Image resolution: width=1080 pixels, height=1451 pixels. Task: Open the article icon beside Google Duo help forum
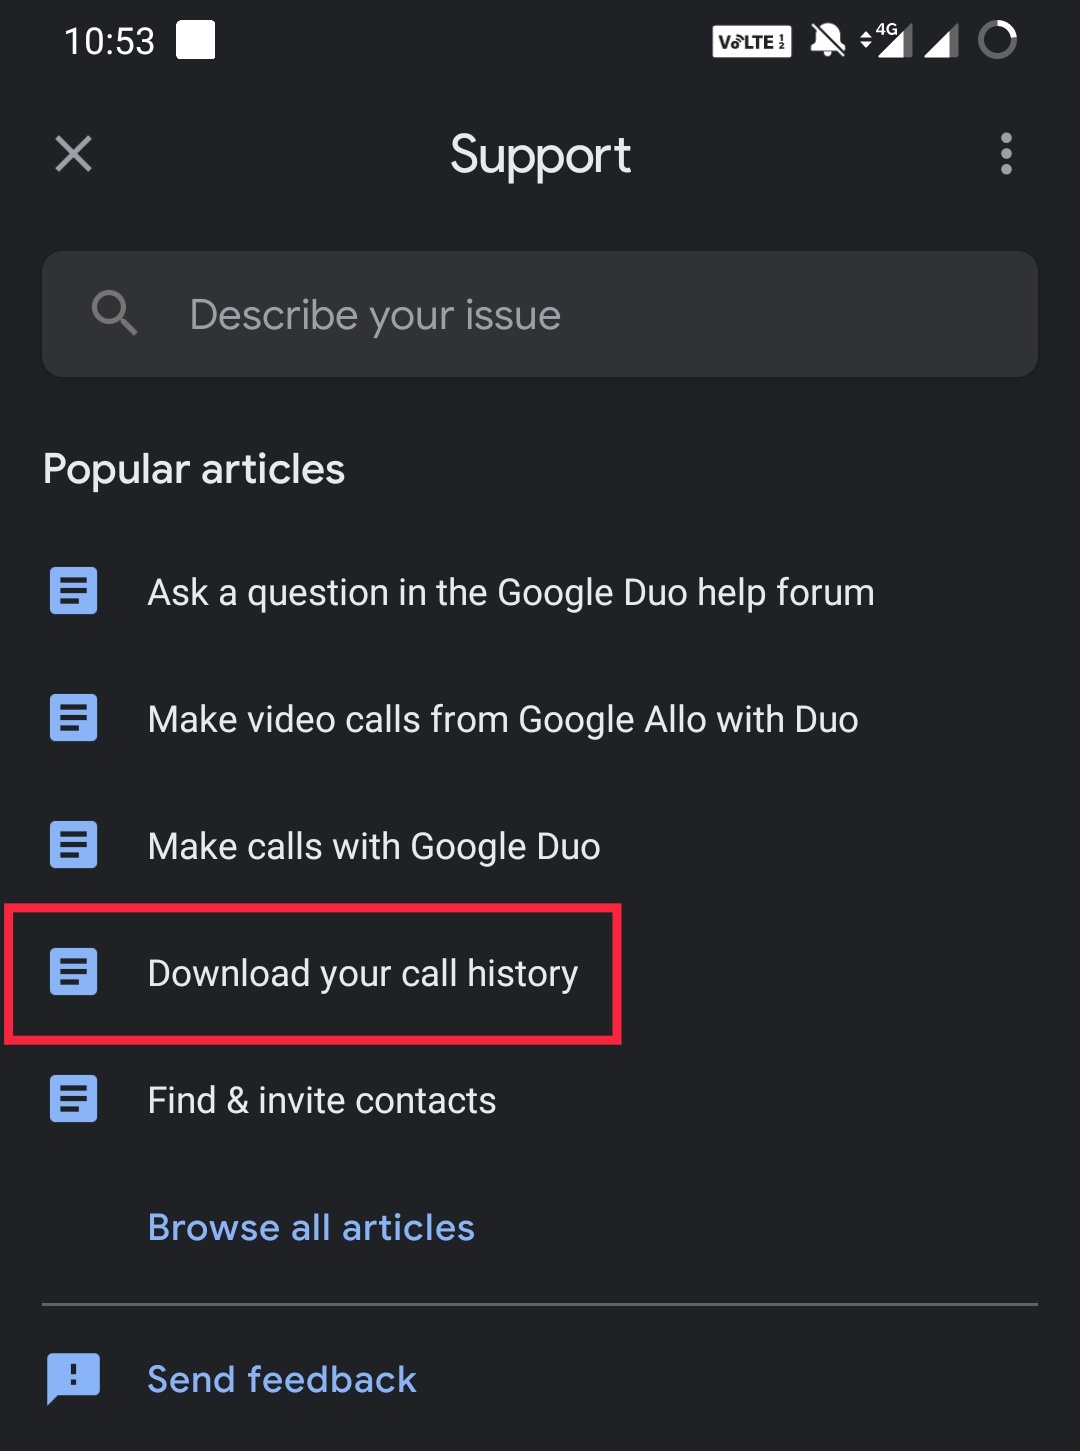(72, 591)
